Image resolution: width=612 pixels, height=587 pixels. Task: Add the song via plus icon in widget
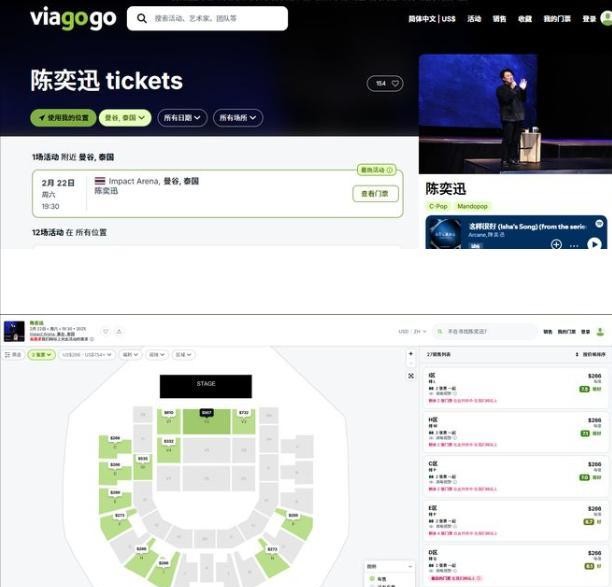point(556,244)
